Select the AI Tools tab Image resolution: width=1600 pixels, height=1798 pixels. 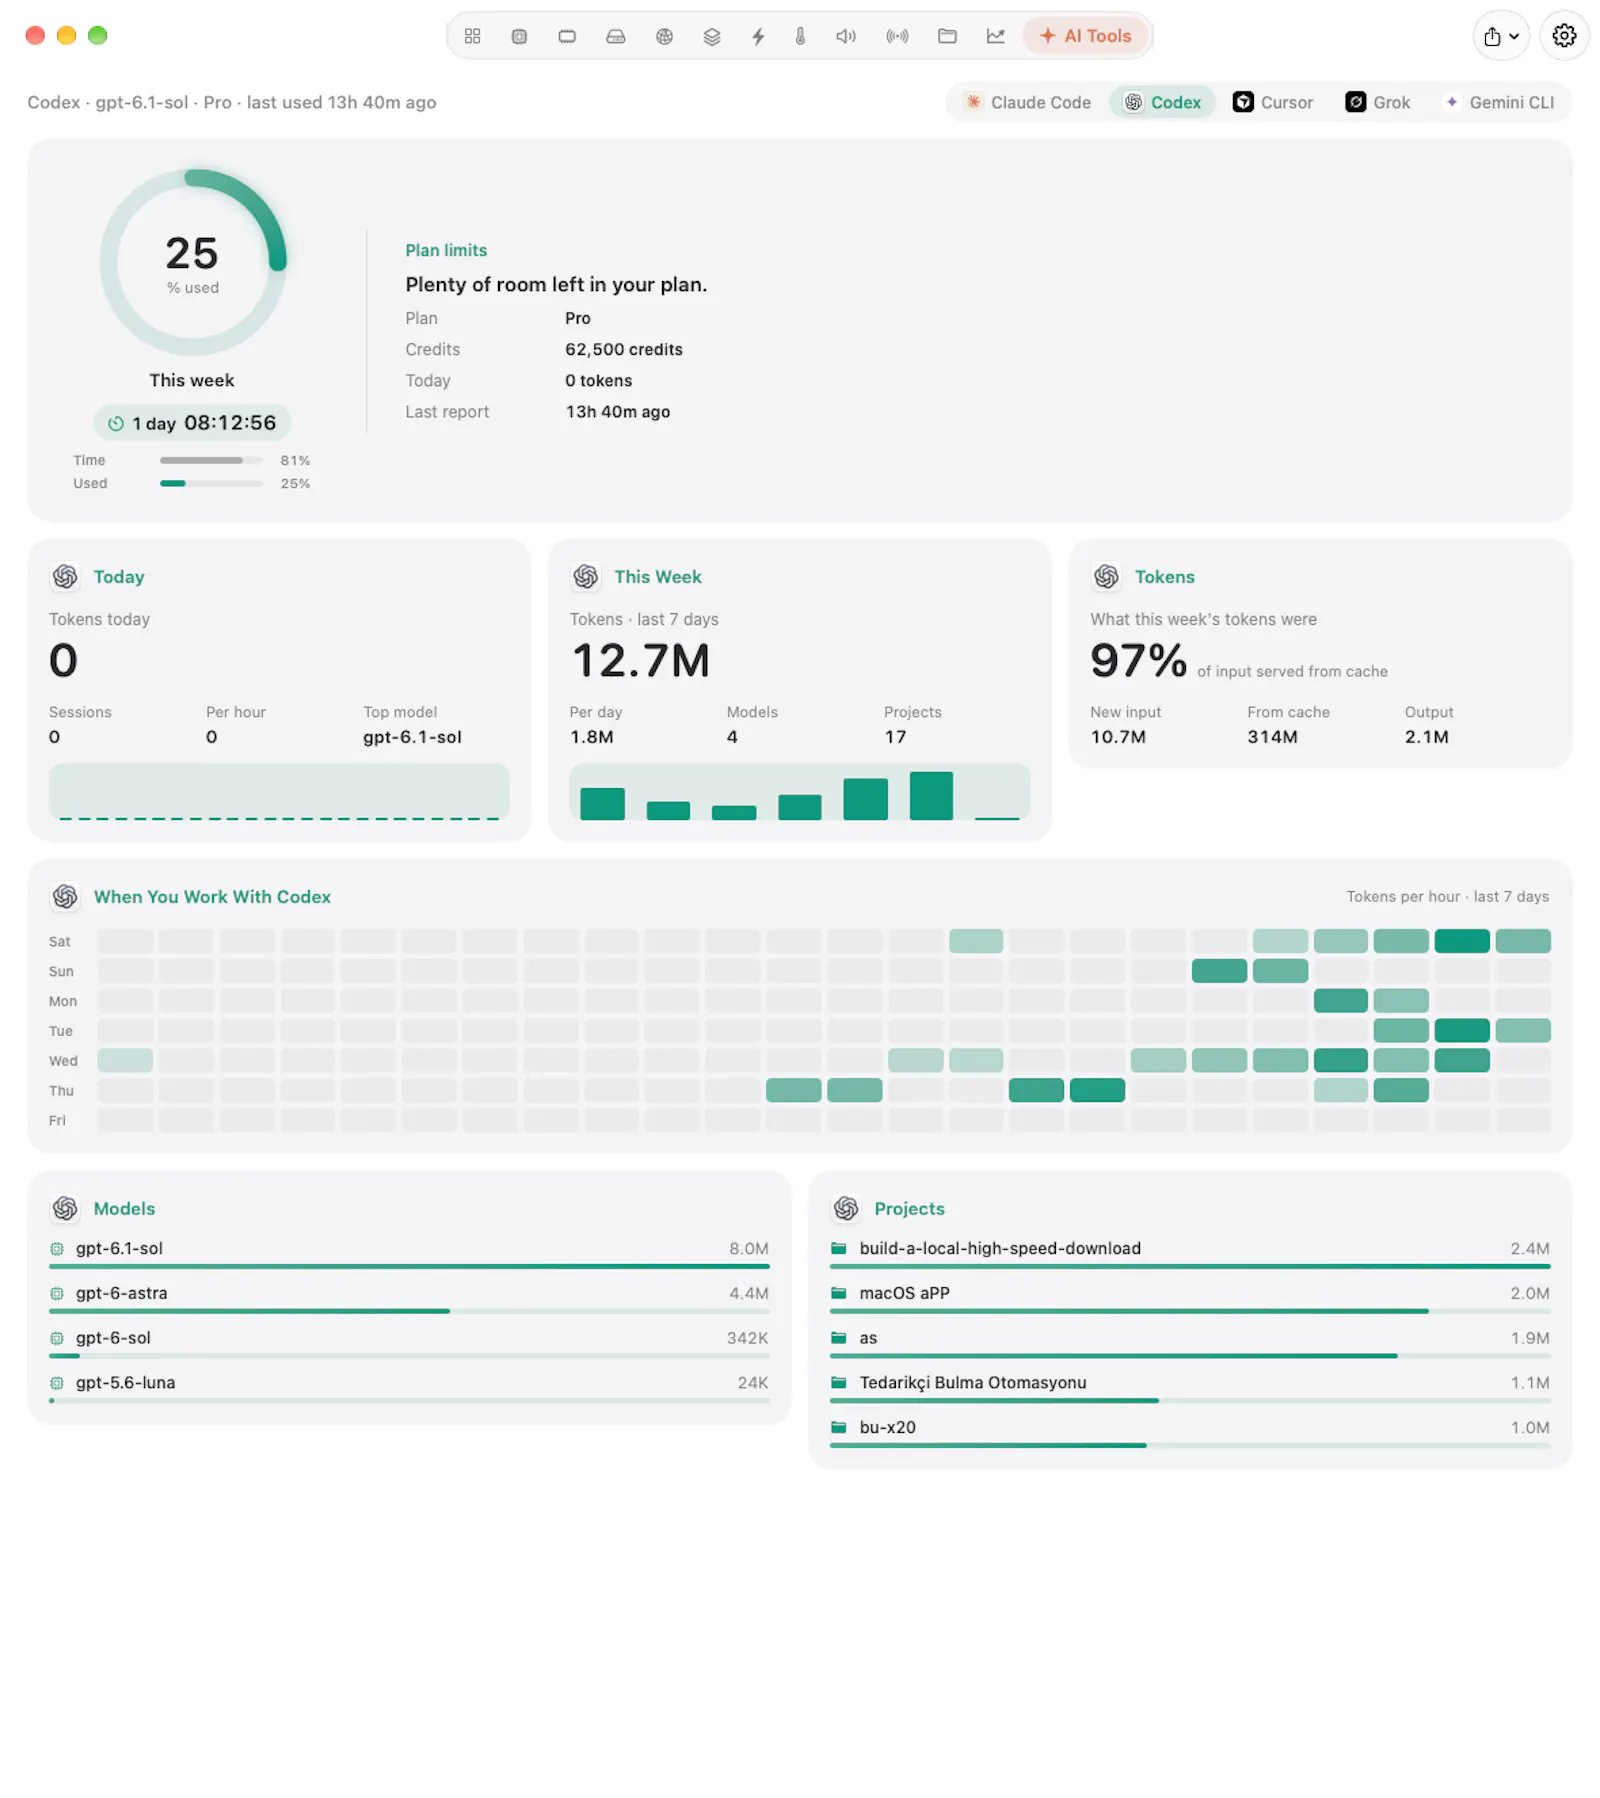1085,36
